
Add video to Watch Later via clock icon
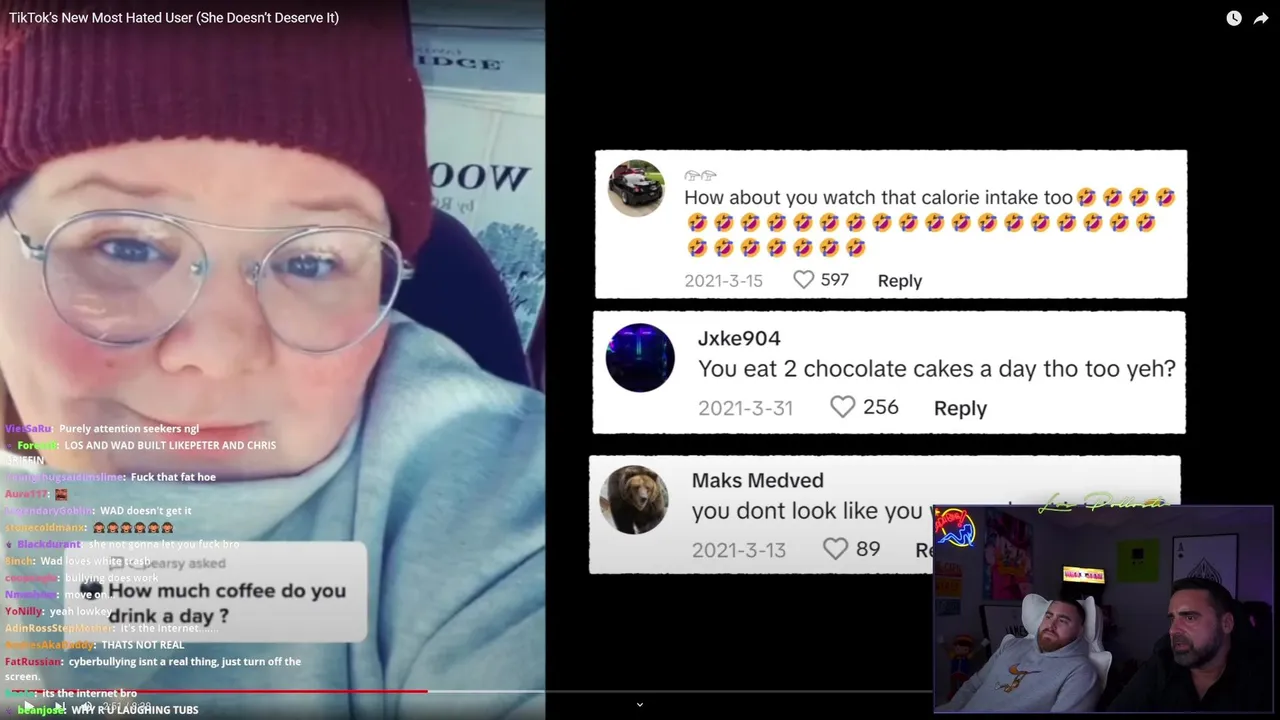[1234, 18]
